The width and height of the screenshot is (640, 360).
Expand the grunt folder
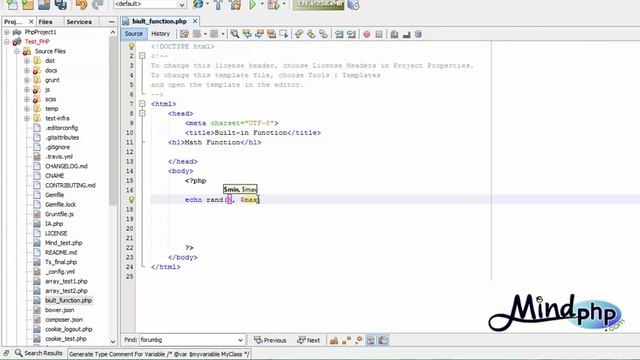(27, 80)
